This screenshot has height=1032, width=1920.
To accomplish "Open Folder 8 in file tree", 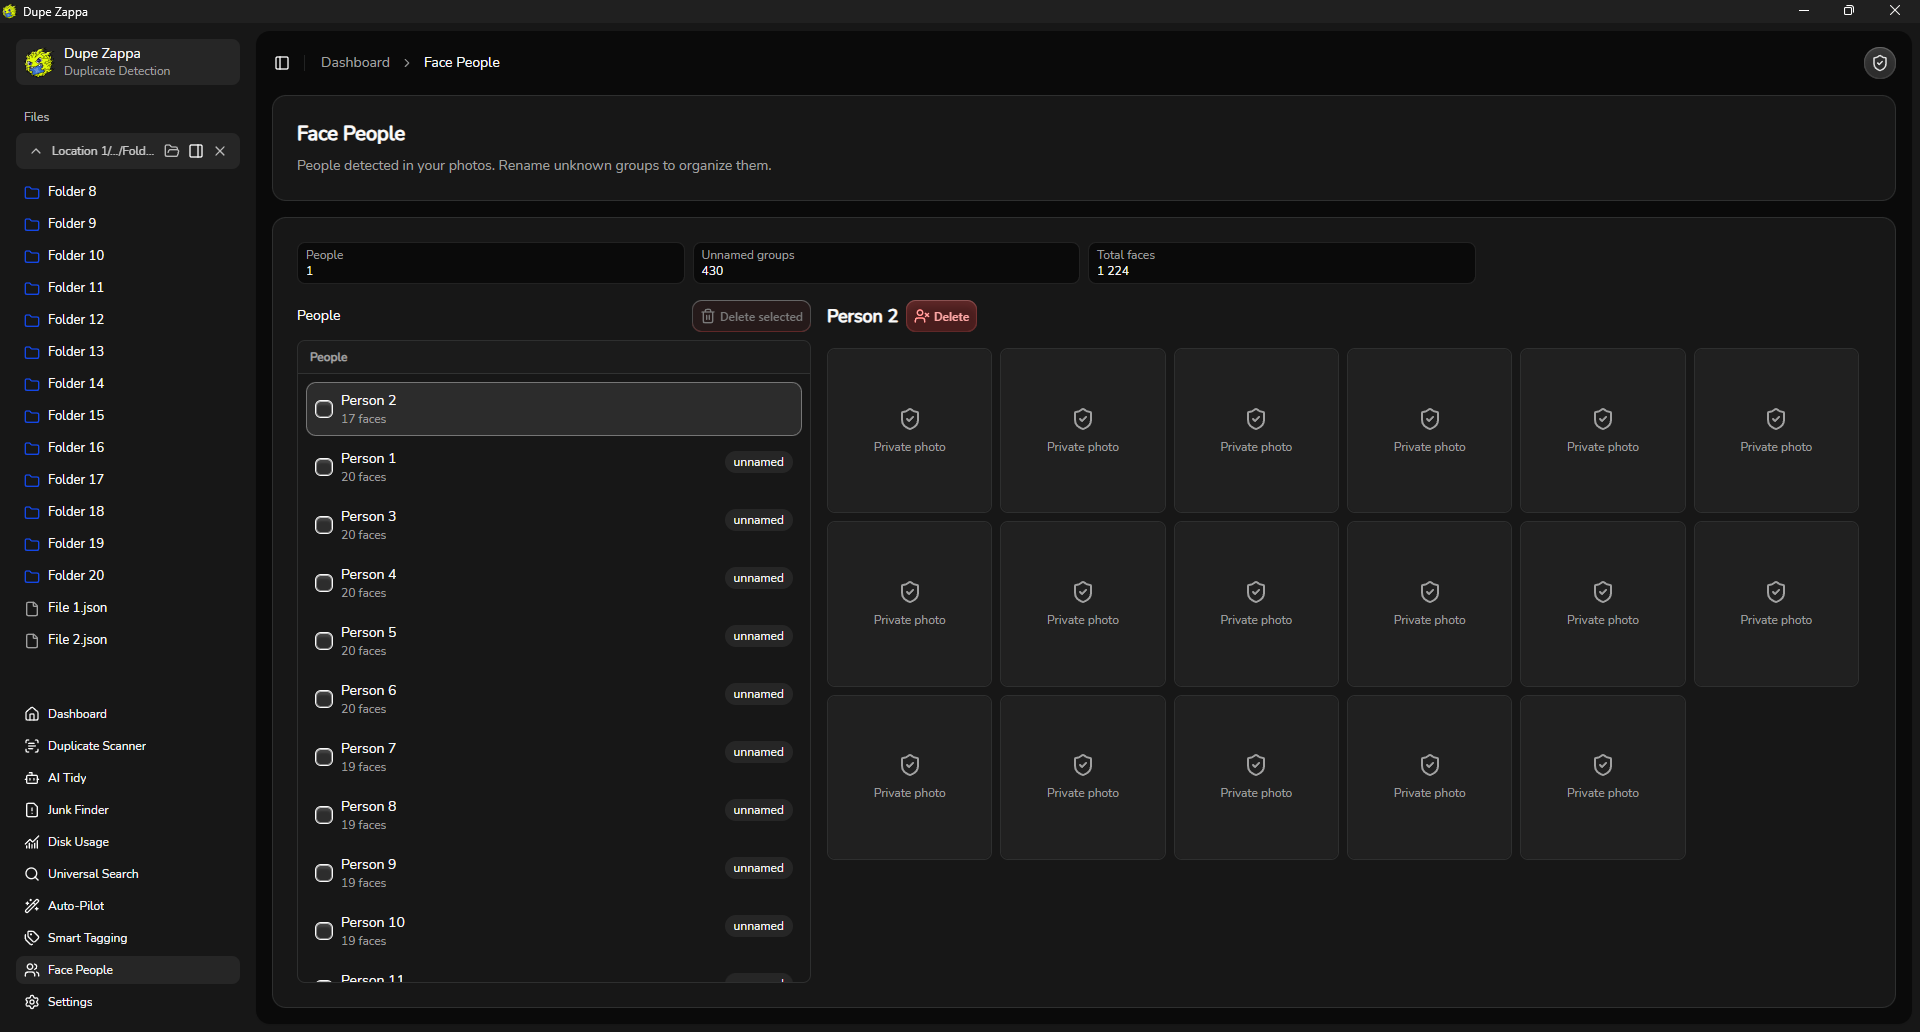I will point(128,192).
